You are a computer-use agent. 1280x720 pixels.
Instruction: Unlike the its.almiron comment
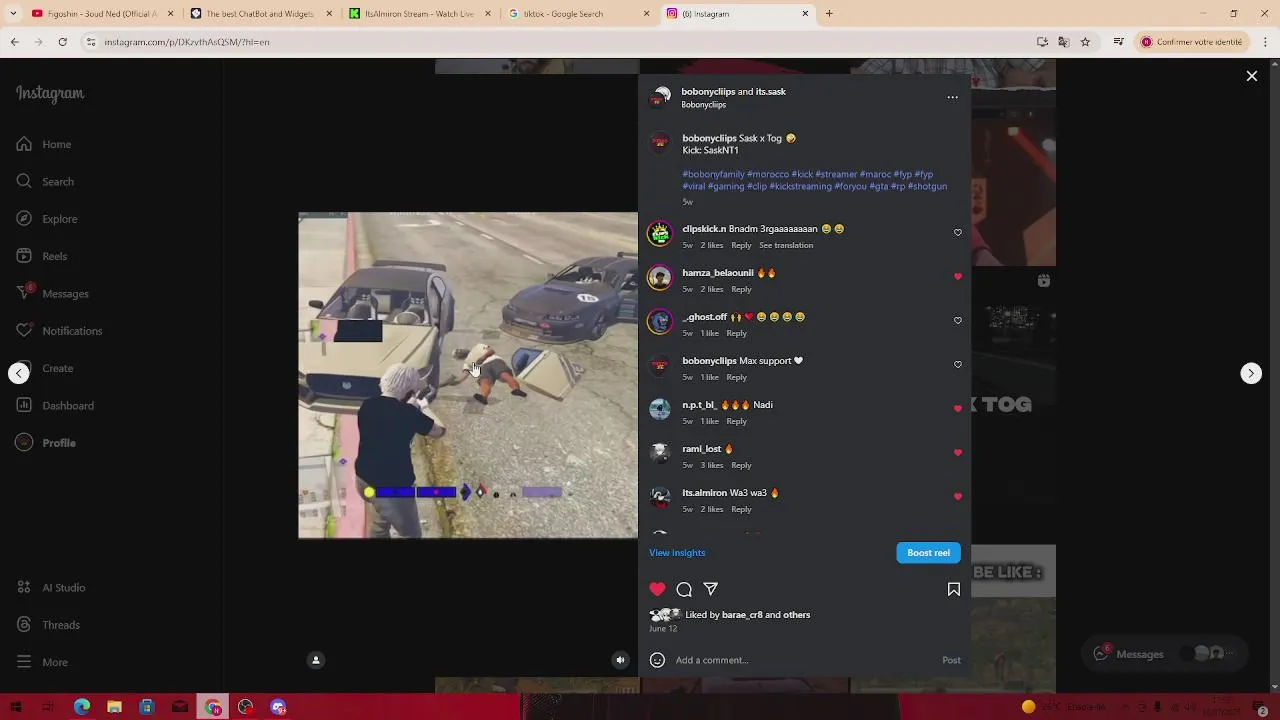click(957, 497)
